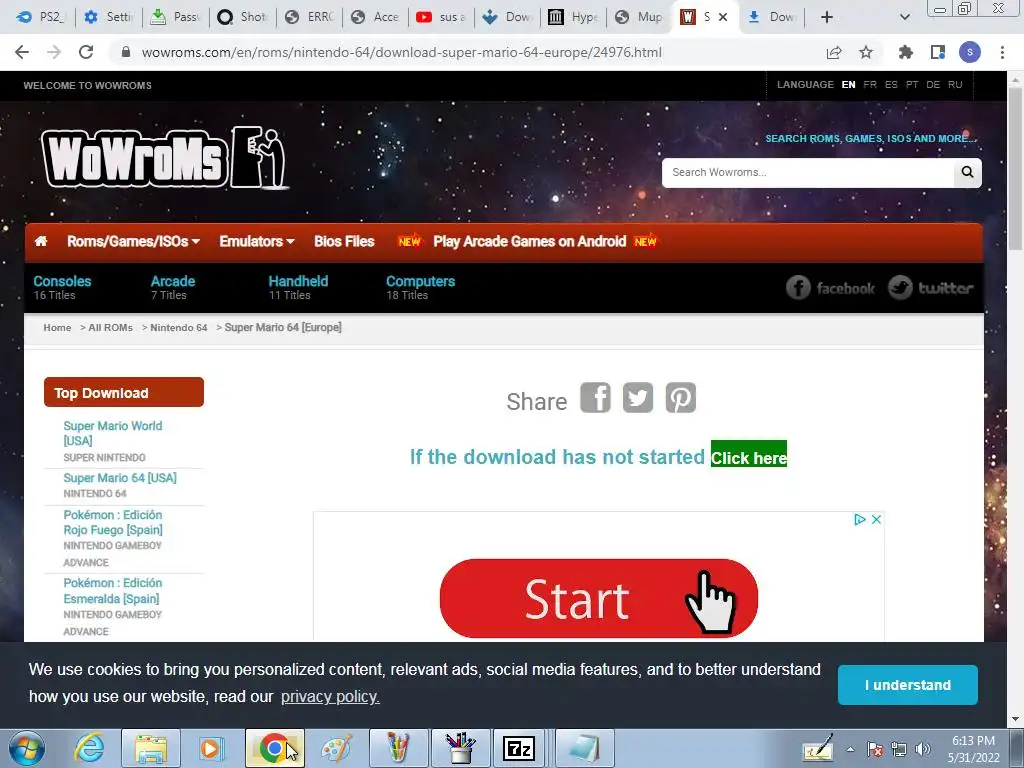The height and width of the screenshot is (768, 1024).
Task: Click the AdChoices triangle icon
Action: [859, 519]
